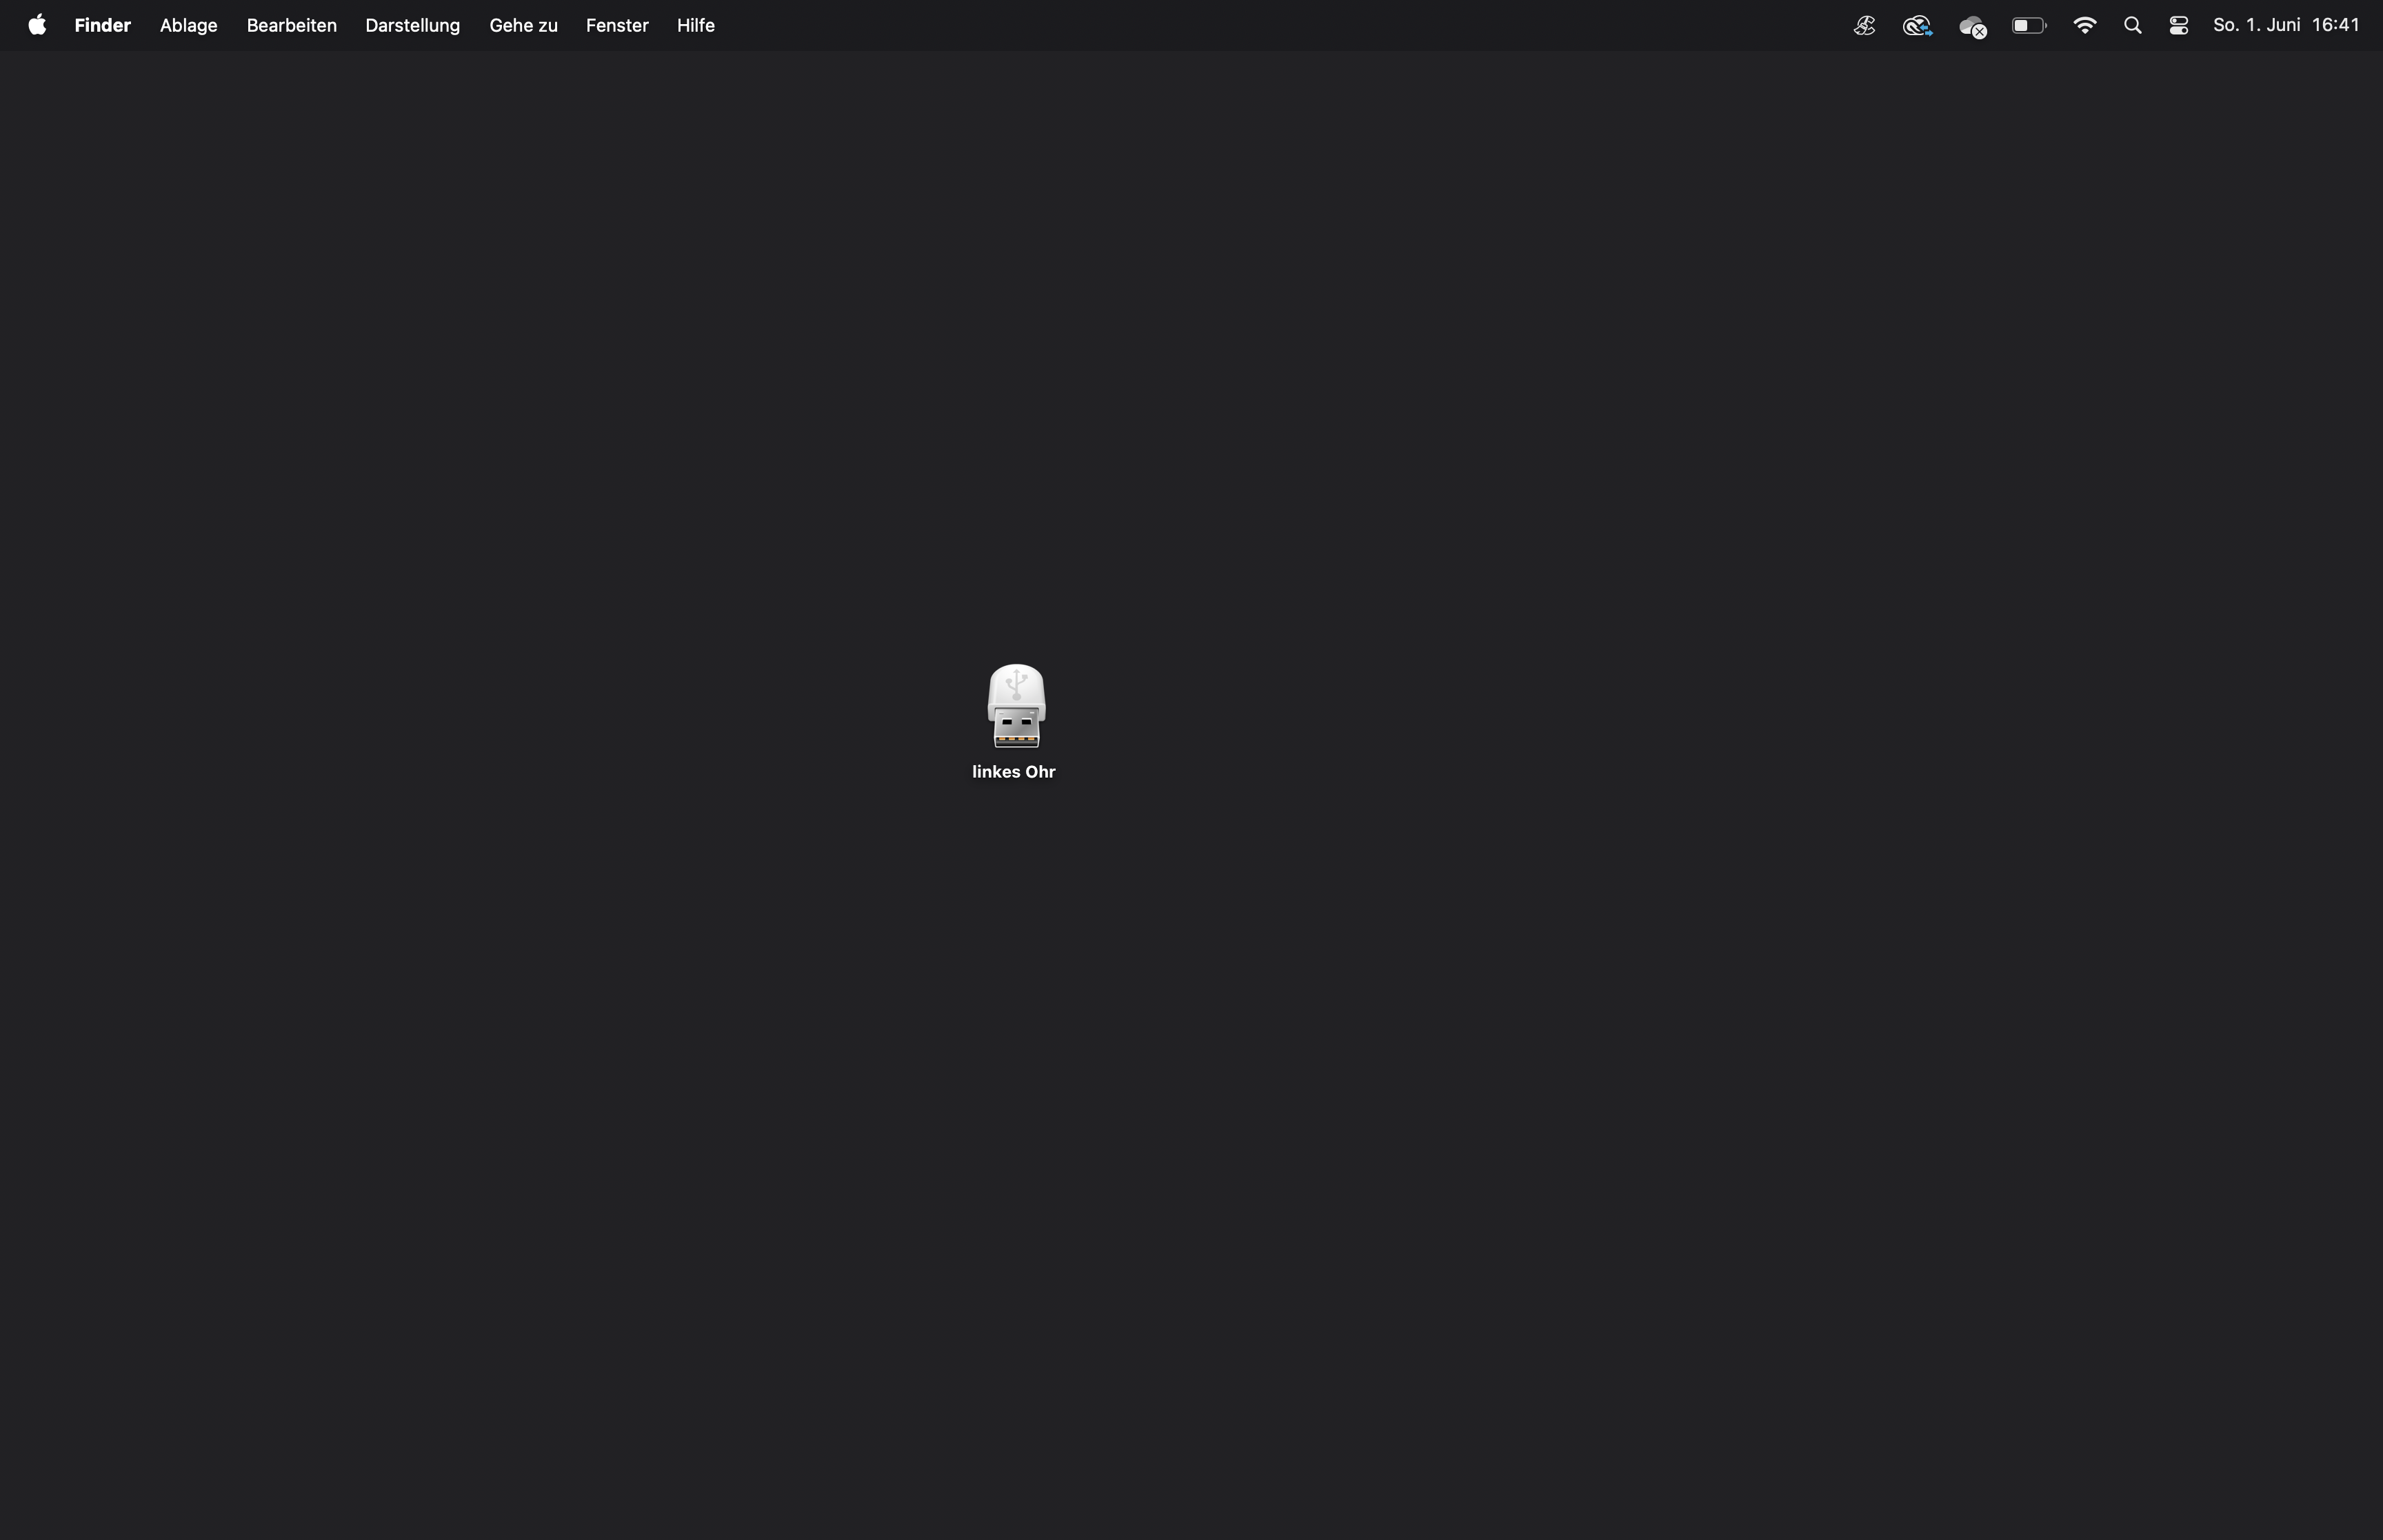Viewport: 2383px width, 1540px height.
Task: Click the date So. 1. Juni
Action: point(2257,25)
